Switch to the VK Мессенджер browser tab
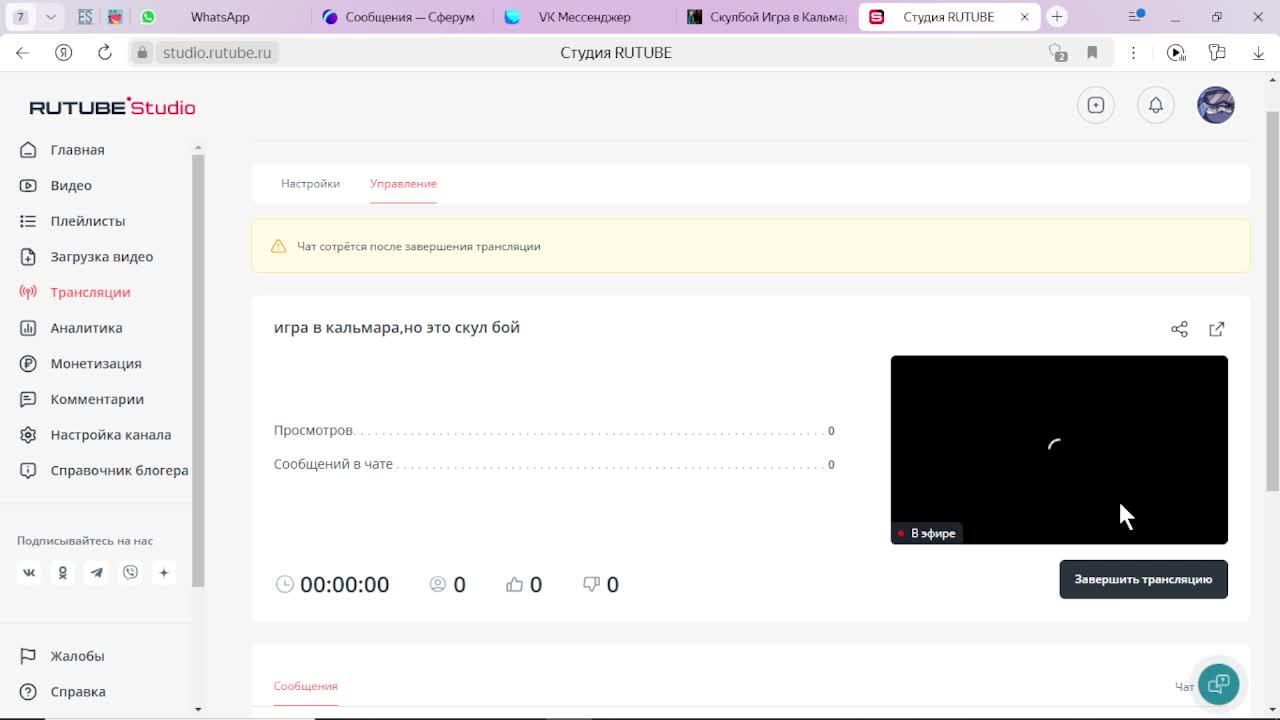This screenshot has width=1280, height=720. [x=585, y=17]
